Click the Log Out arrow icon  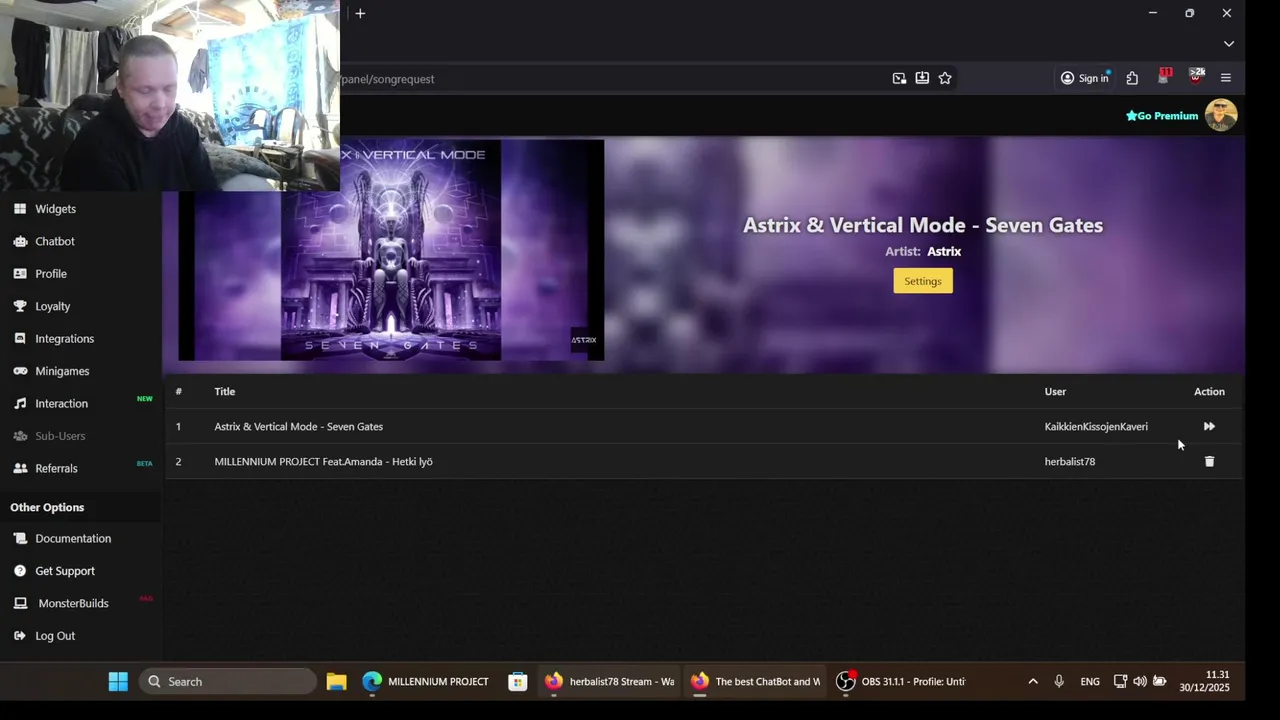(20, 636)
